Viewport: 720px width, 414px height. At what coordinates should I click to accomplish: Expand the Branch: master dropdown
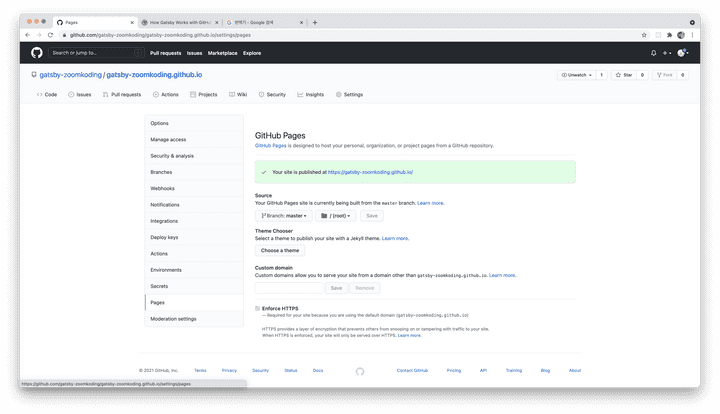coord(284,216)
